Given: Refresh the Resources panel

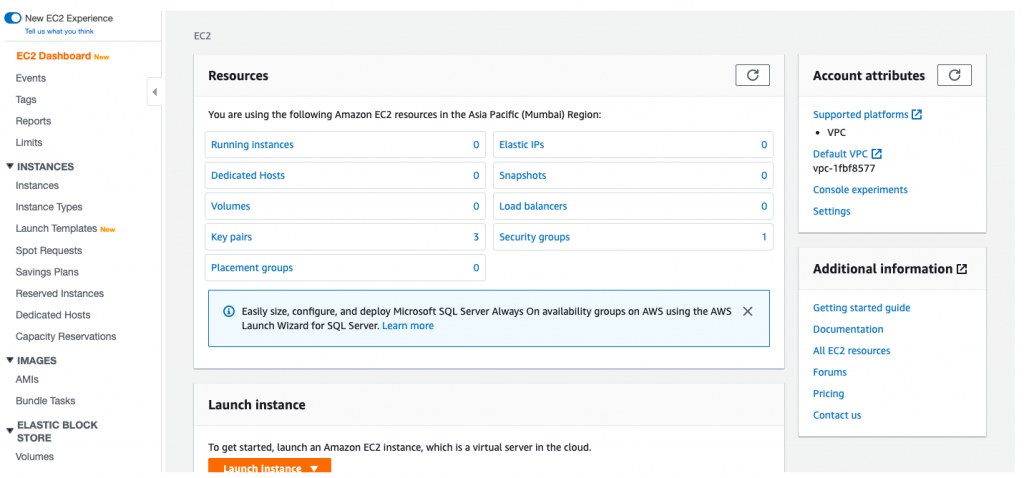Looking at the screenshot, I should 752,75.
